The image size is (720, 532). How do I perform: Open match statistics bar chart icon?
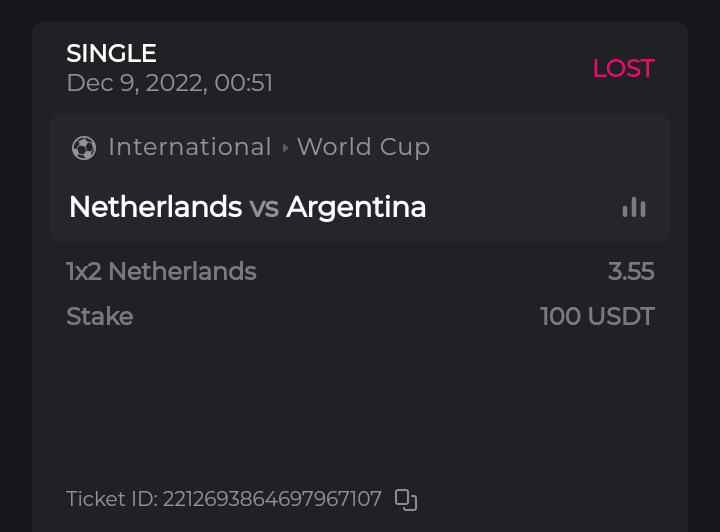click(634, 207)
